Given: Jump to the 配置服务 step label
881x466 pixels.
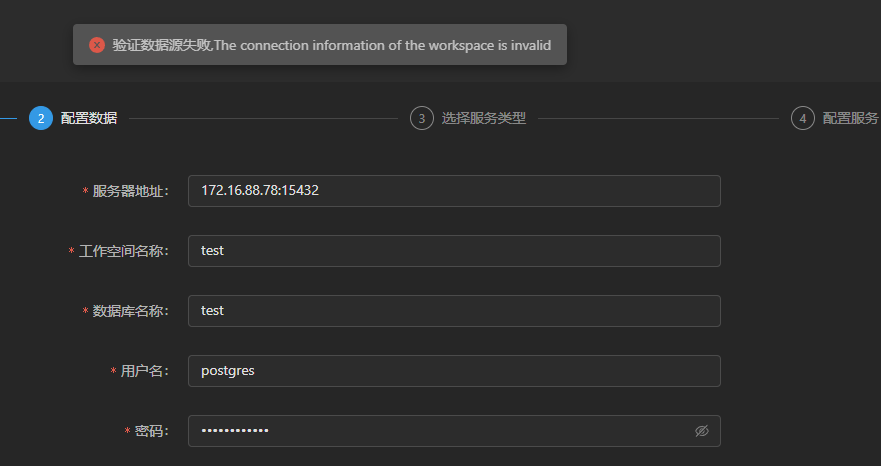Looking at the screenshot, I should [x=850, y=118].
